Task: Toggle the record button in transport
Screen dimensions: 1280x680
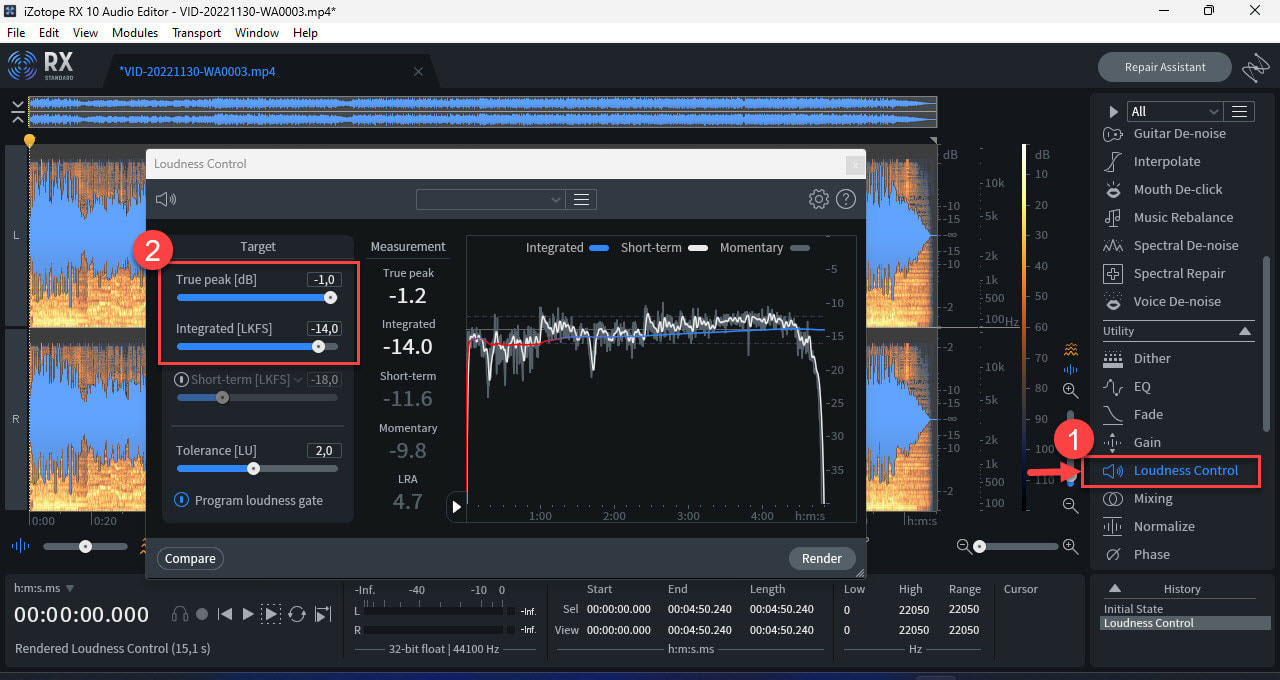Action: tap(202, 614)
